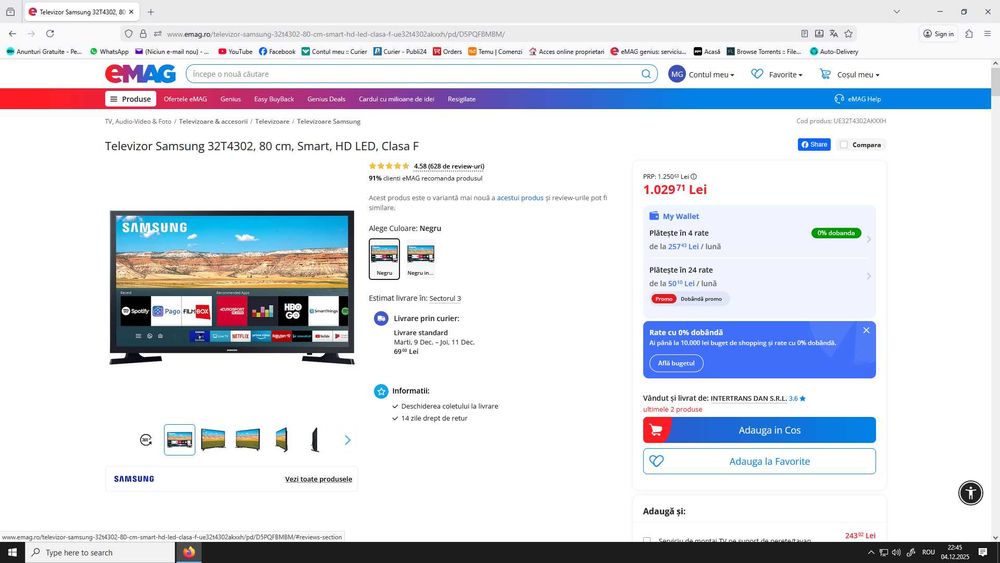The height and width of the screenshot is (563, 1000).
Task: Open Carduri cu milioane de idei menu item
Action: coord(396,99)
